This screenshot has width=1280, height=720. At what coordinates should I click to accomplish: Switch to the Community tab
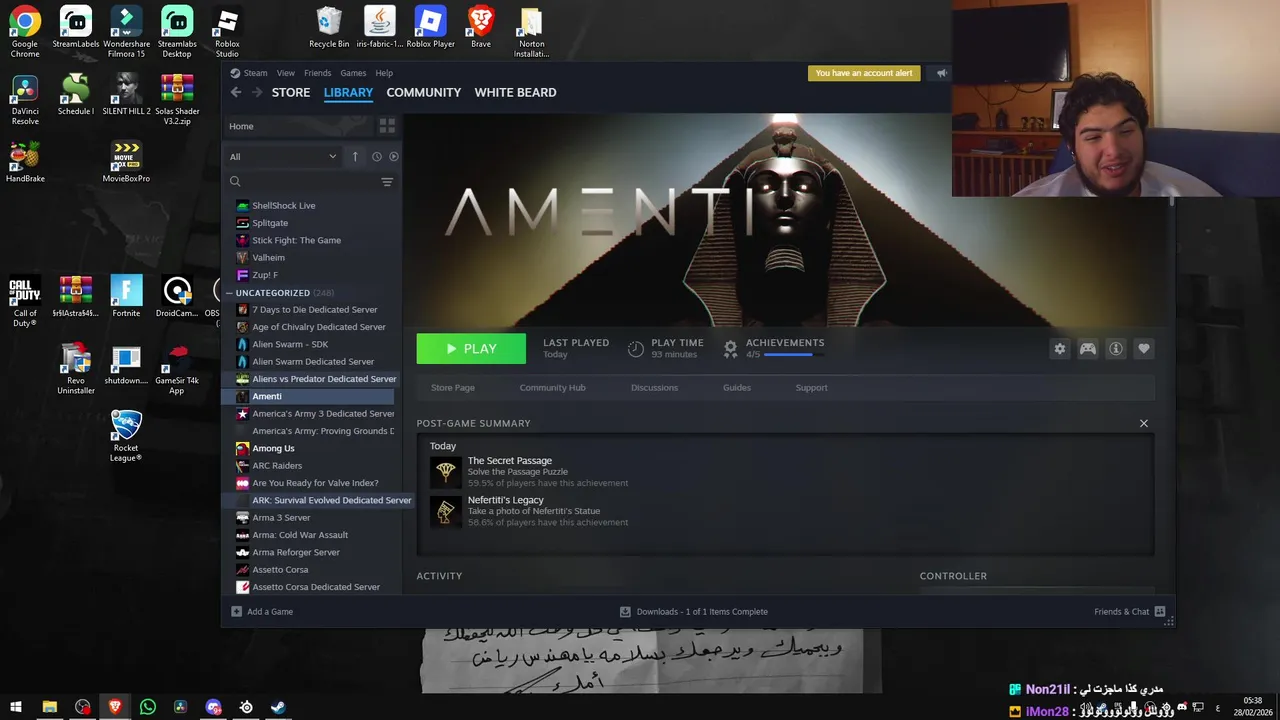(424, 92)
